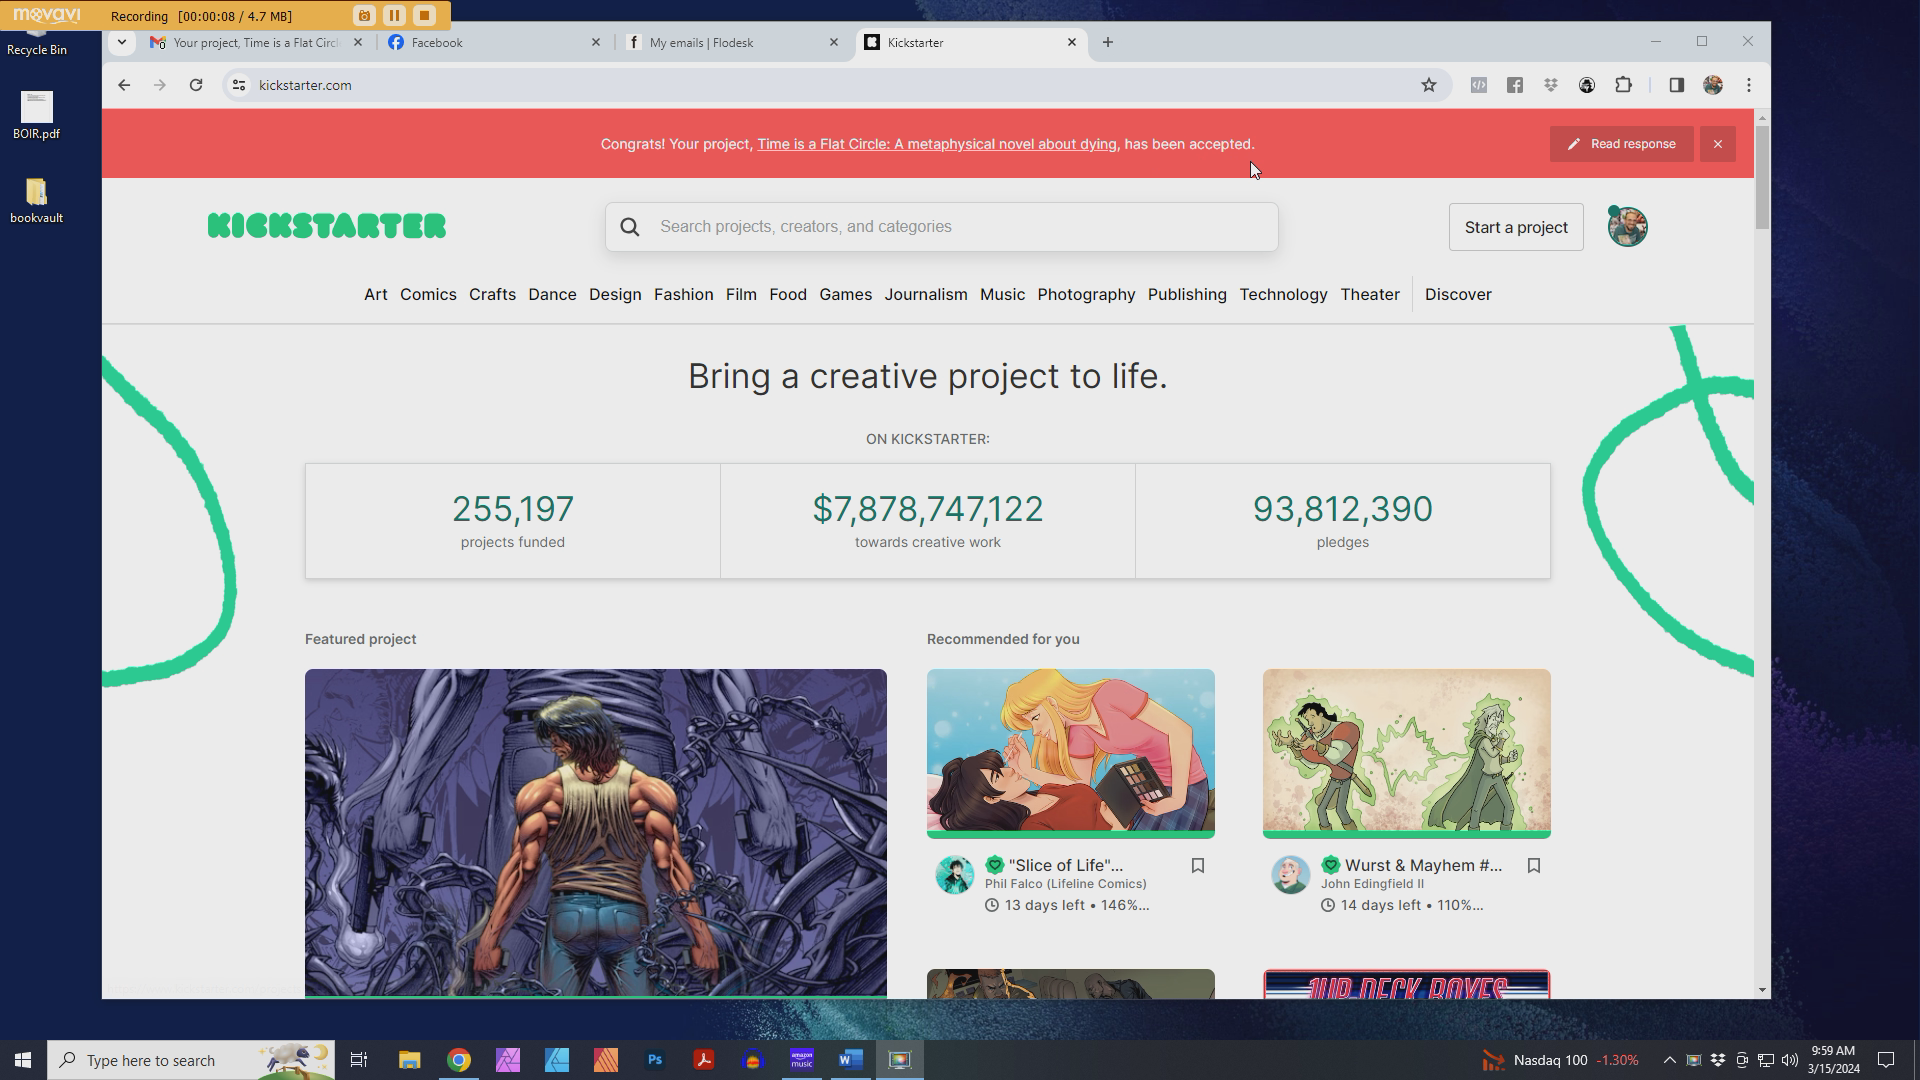The height and width of the screenshot is (1080, 1920).
Task: Bookmark the "Slice of Life" project
Action: [x=1197, y=866]
